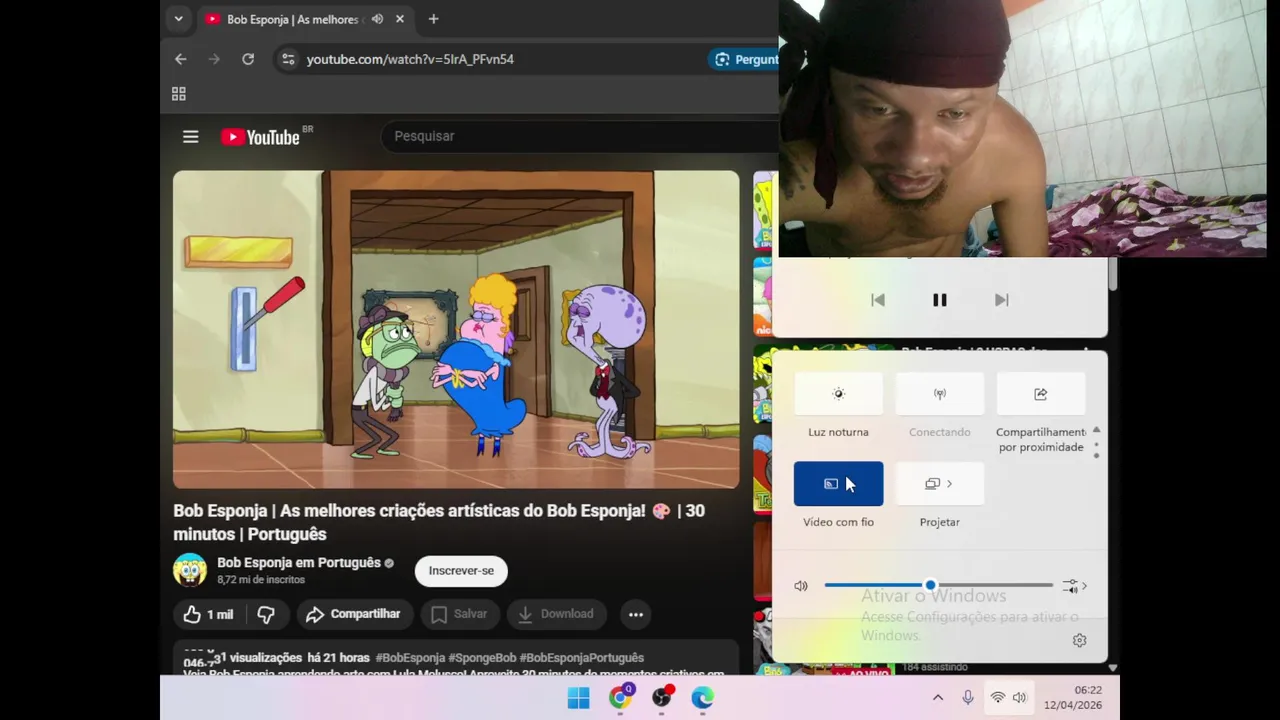The width and height of the screenshot is (1280, 720).
Task: Like the video with thumbs up
Action: point(208,614)
